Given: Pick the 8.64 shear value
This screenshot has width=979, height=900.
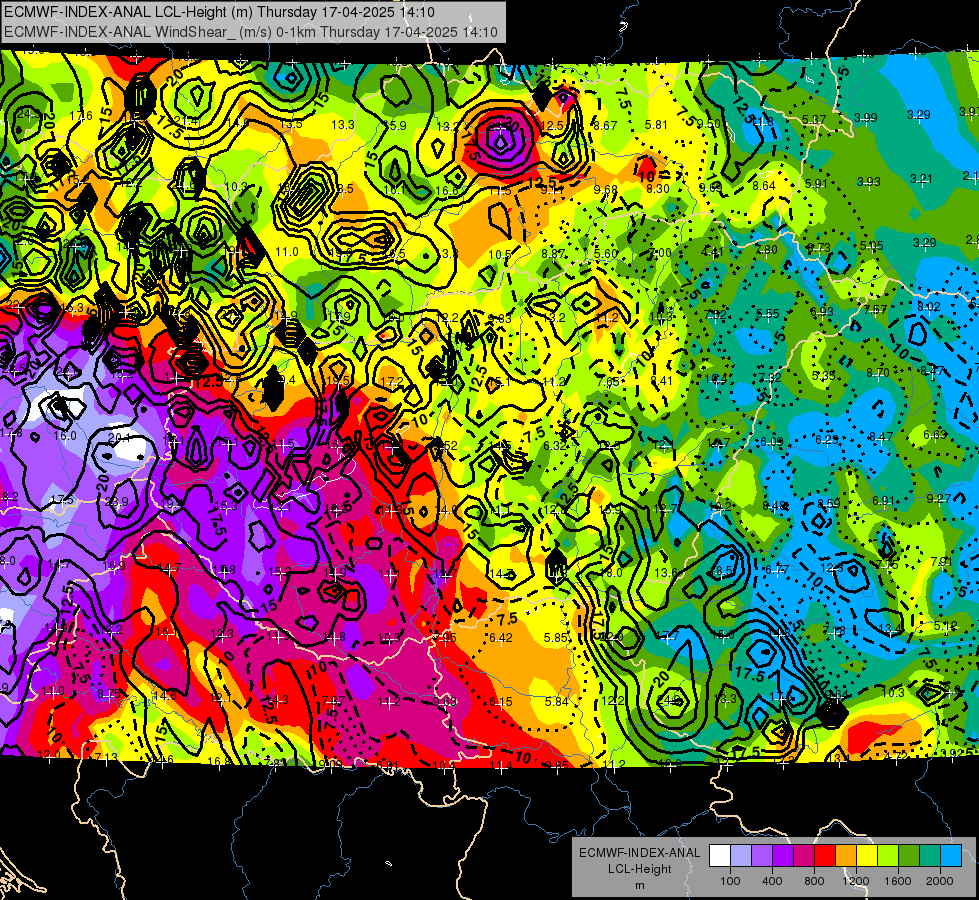Looking at the screenshot, I should [764, 185].
